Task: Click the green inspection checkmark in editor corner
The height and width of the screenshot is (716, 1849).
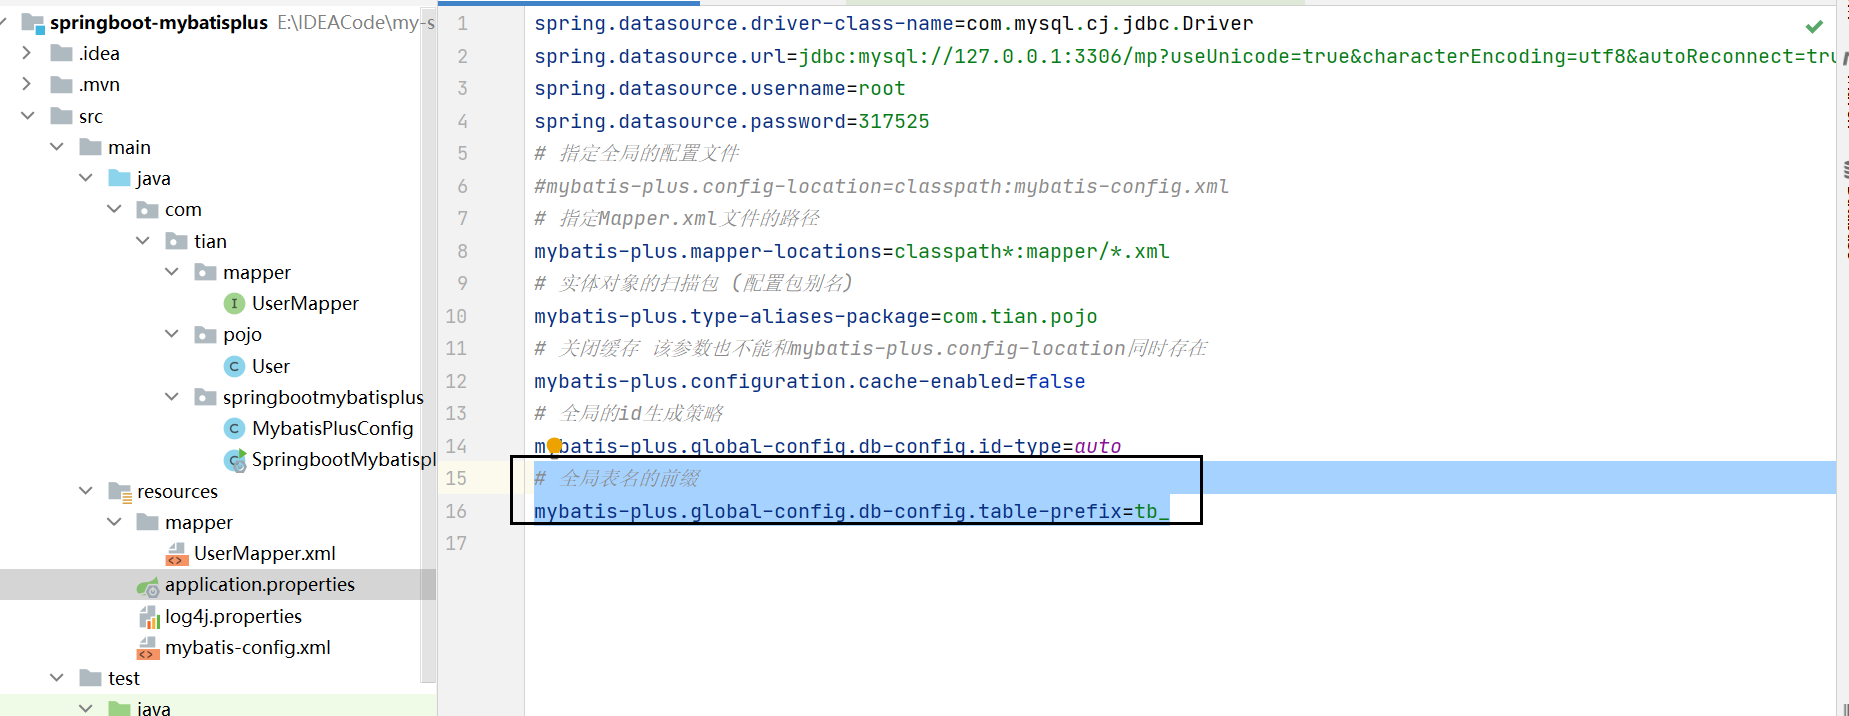Action: [x=1814, y=26]
